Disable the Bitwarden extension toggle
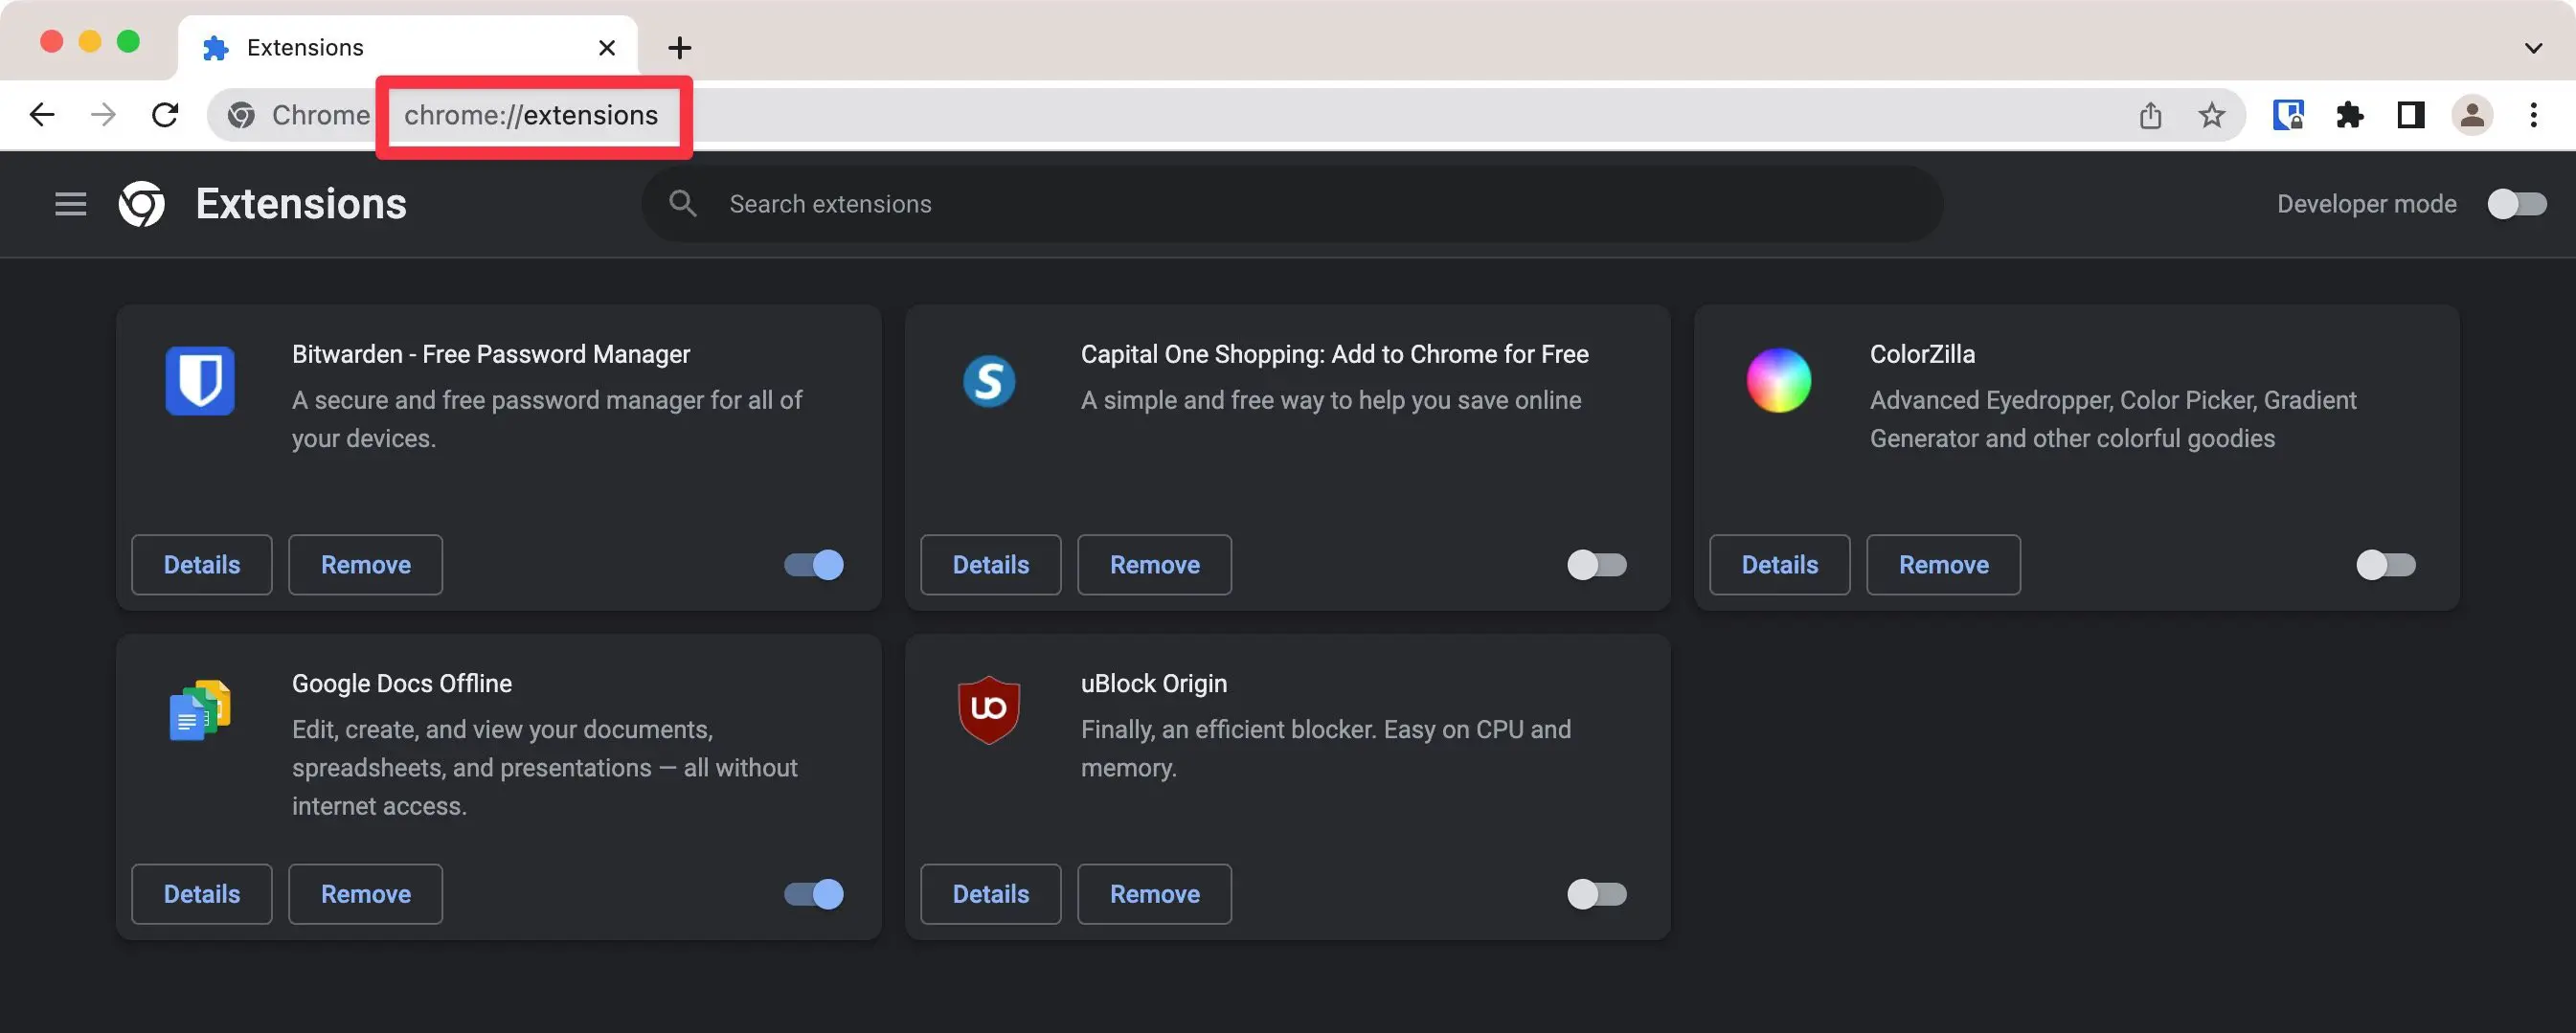This screenshot has height=1033, width=2576. pyautogui.click(x=814, y=565)
